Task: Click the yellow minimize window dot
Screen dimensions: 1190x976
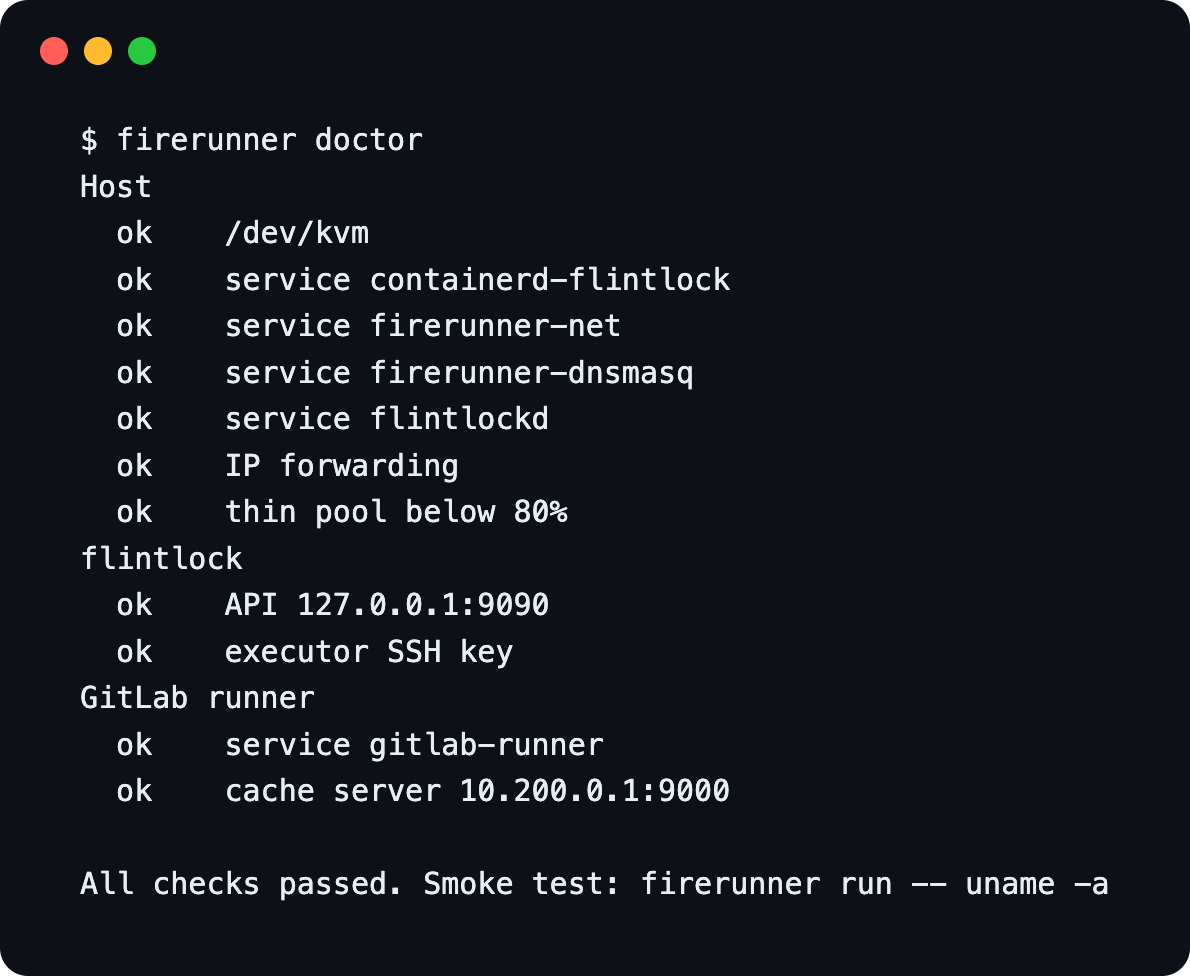Action: pyautogui.click(x=98, y=51)
